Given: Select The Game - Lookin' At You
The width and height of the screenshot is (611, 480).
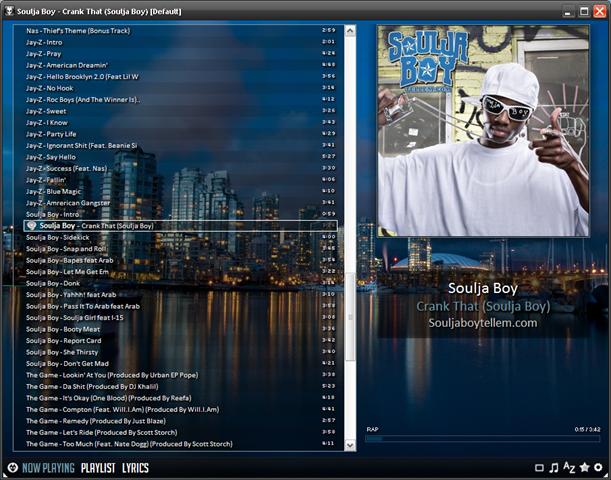Looking at the screenshot, I should click(x=180, y=375).
